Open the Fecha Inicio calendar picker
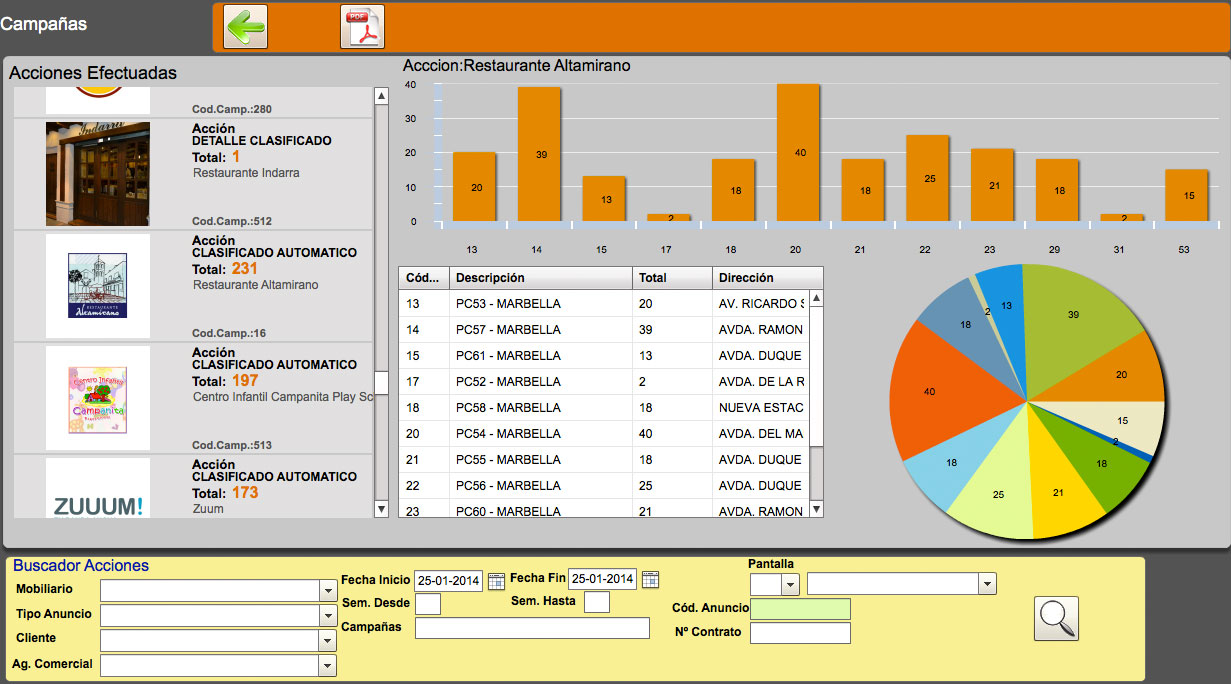The width and height of the screenshot is (1231, 684). 496,580
